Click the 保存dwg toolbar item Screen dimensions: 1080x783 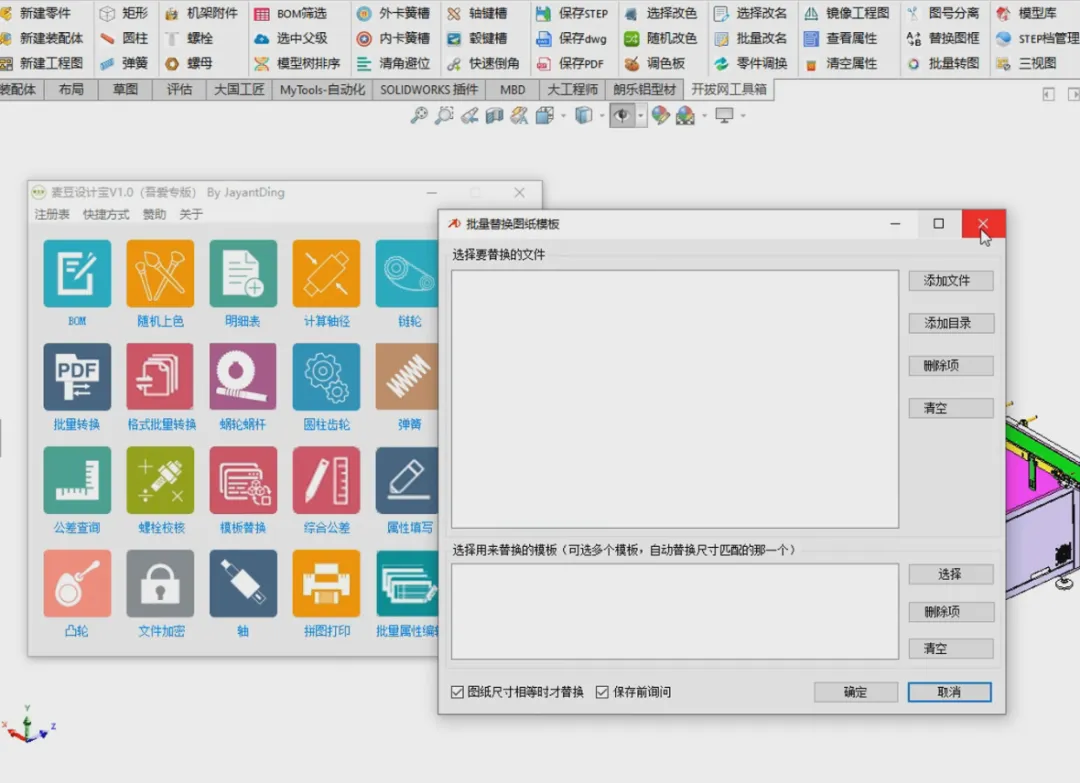click(572, 39)
